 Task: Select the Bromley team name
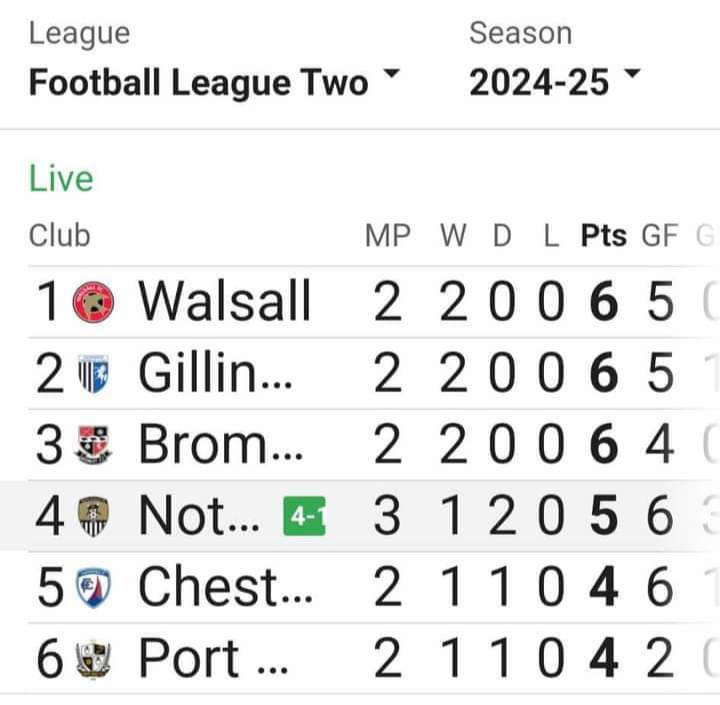[220, 445]
